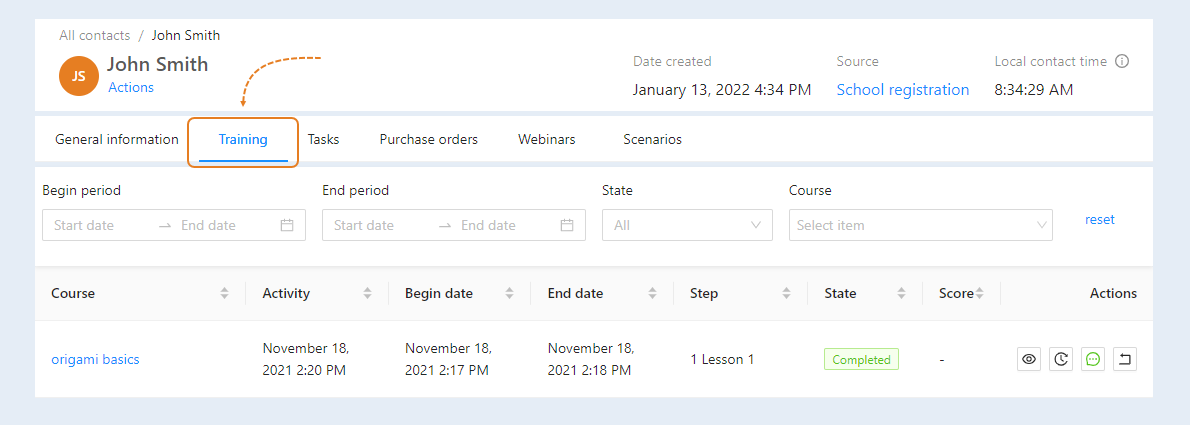The image size is (1190, 425).
Task: Sort table by State column arrows
Action: coord(902,293)
